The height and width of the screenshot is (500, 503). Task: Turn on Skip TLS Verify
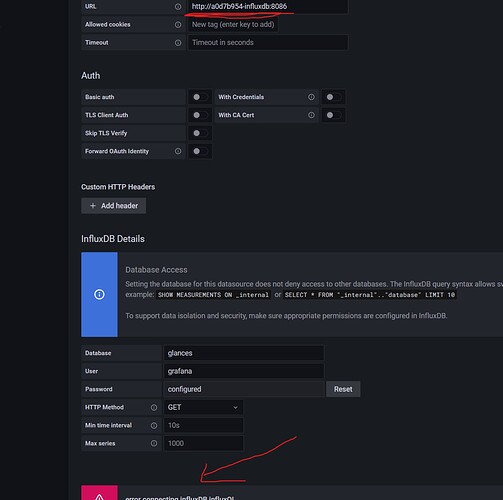click(200, 133)
